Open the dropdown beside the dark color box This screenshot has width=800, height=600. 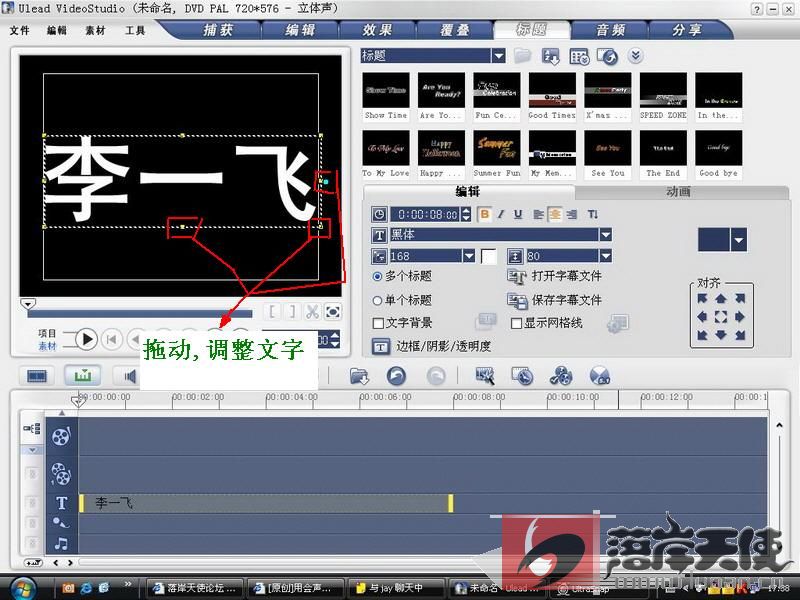pos(739,240)
